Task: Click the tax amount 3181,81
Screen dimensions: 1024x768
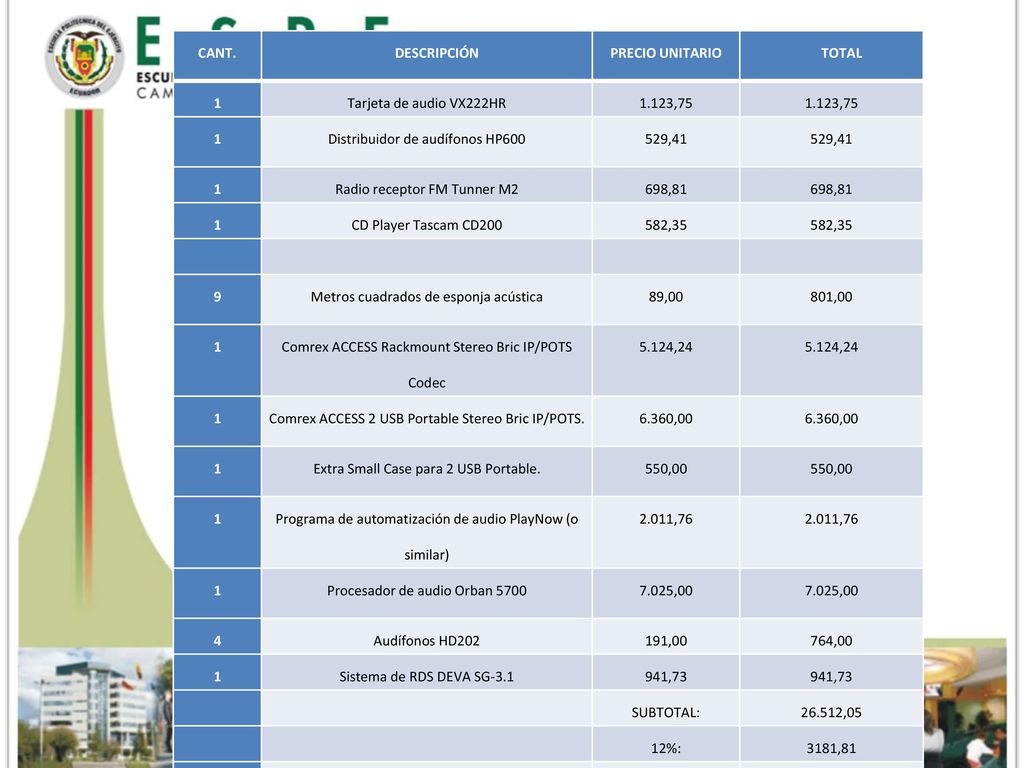Action: (831, 748)
